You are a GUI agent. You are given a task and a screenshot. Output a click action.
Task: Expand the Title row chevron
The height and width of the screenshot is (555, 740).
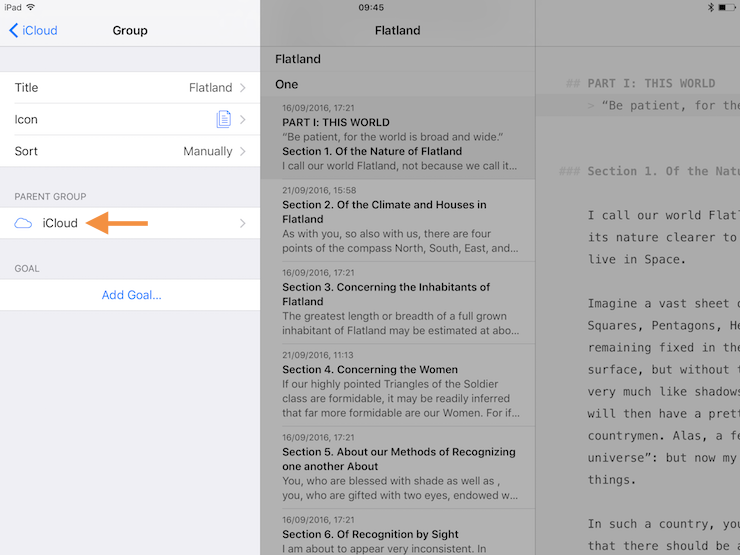(243, 88)
